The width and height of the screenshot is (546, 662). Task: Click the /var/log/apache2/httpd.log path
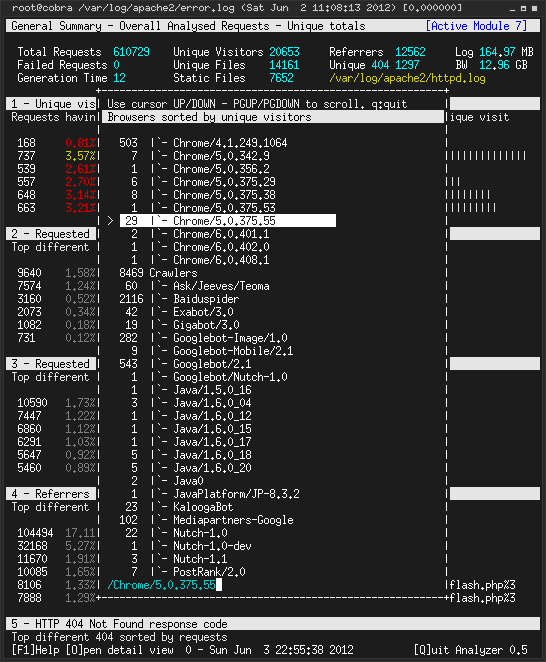pos(407,78)
